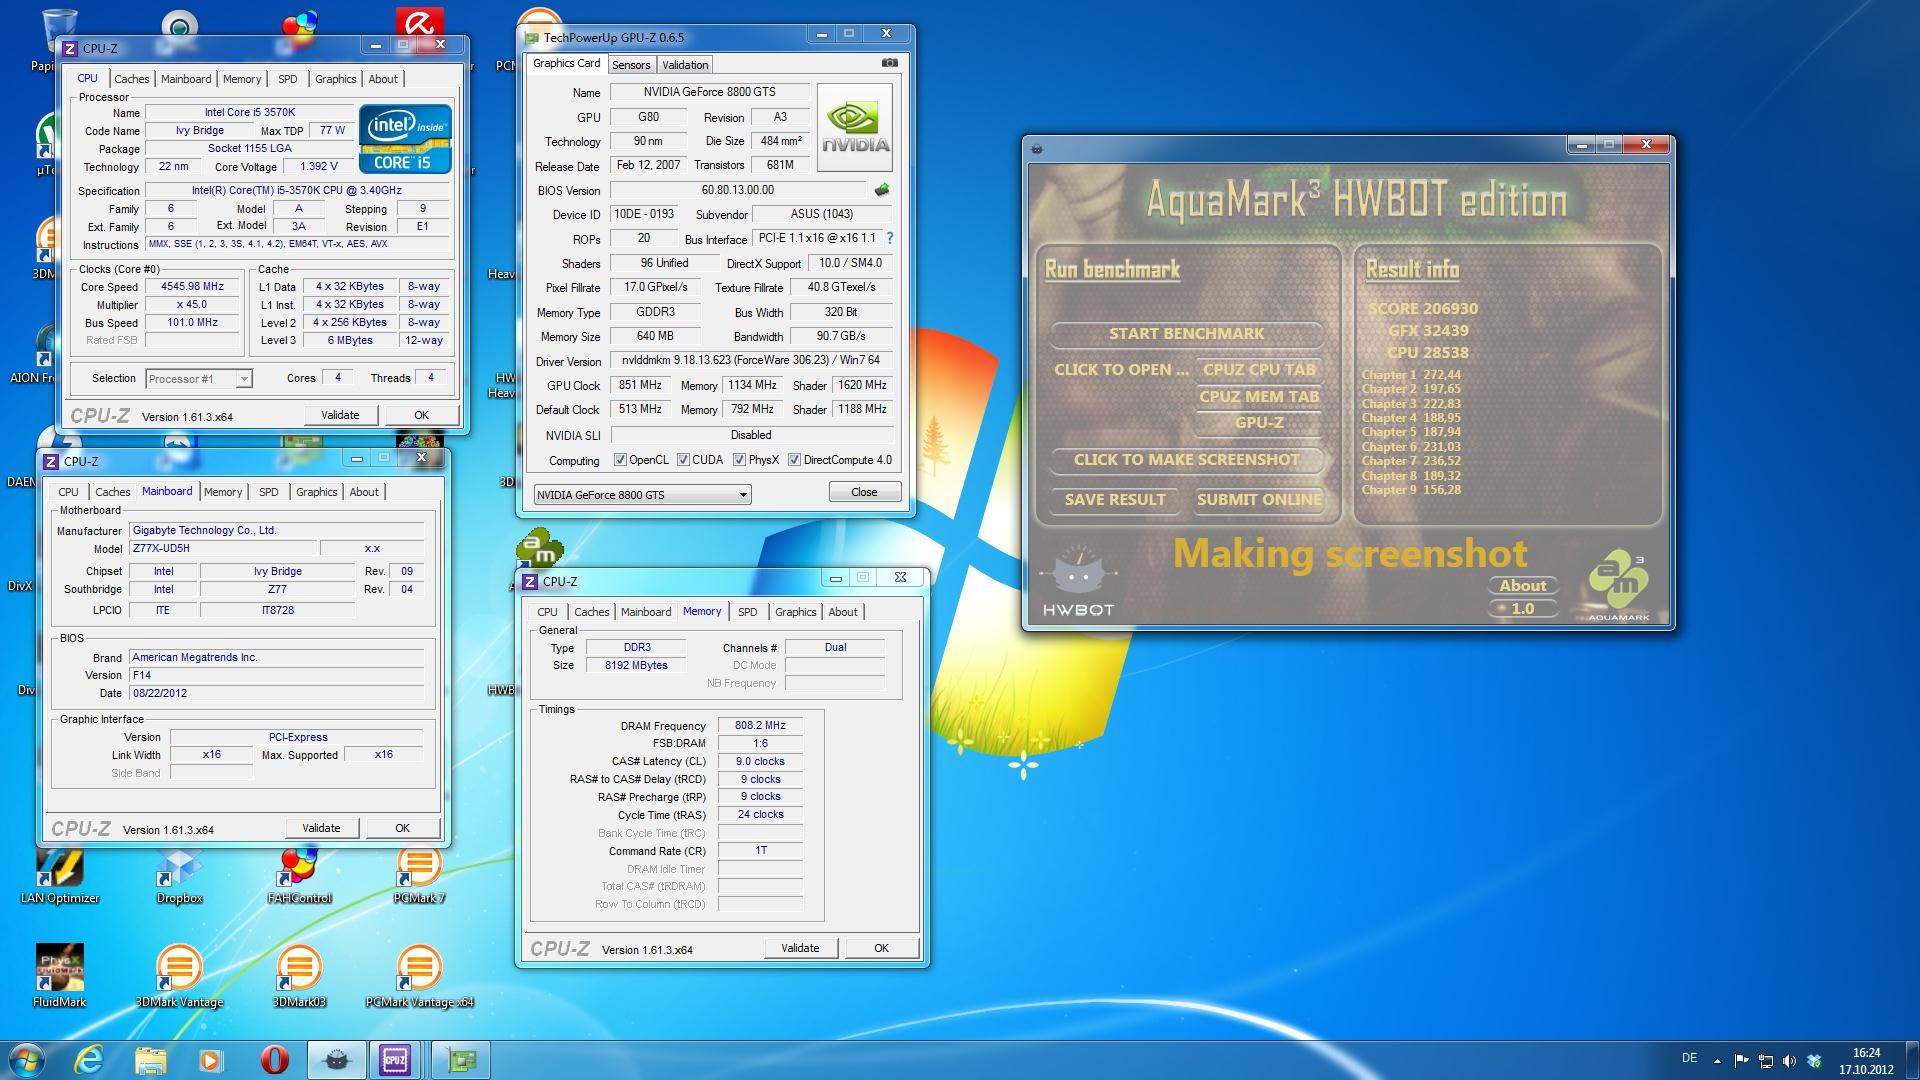
Task: Click DRAM Frequency 808.2 MHz field
Action: tap(760, 726)
